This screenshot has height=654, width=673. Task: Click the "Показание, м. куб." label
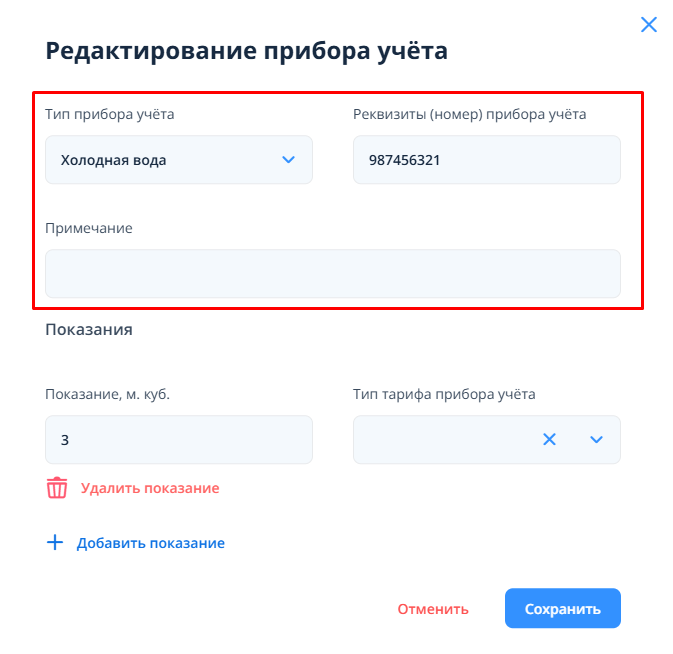point(108,394)
